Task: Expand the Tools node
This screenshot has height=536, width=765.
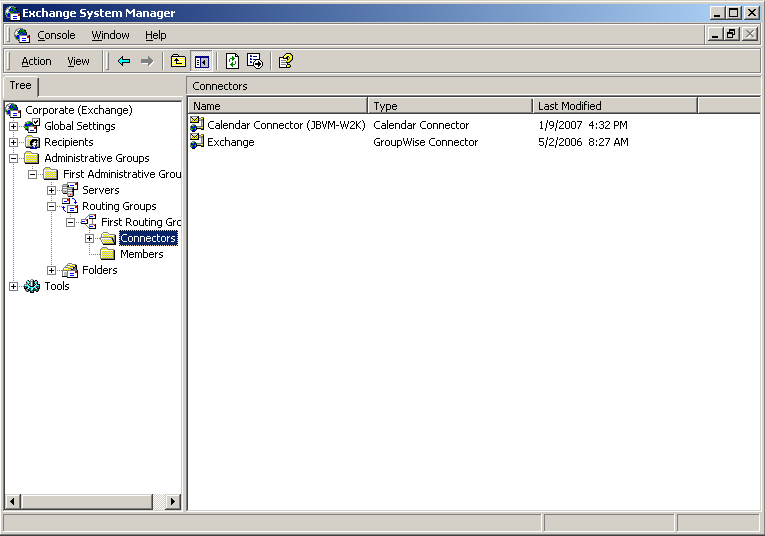Action: click(14, 286)
